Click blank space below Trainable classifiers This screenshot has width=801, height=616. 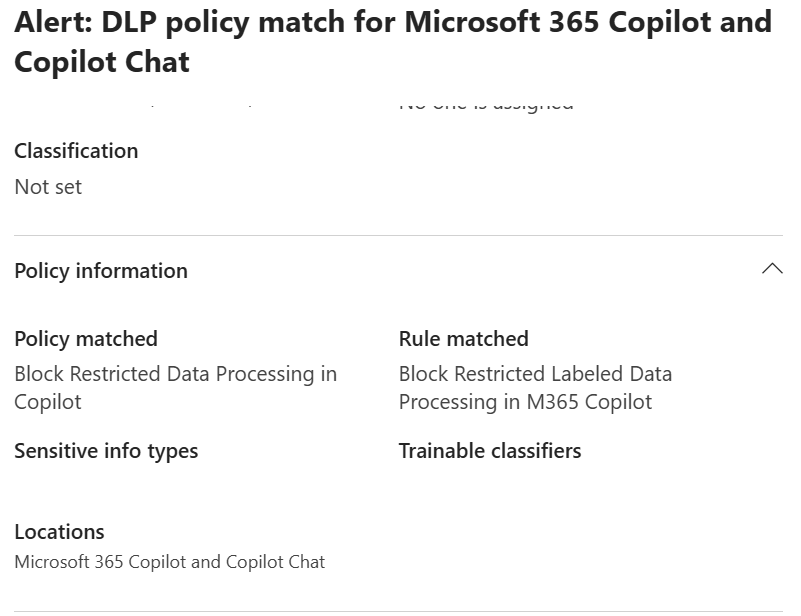(x=490, y=486)
